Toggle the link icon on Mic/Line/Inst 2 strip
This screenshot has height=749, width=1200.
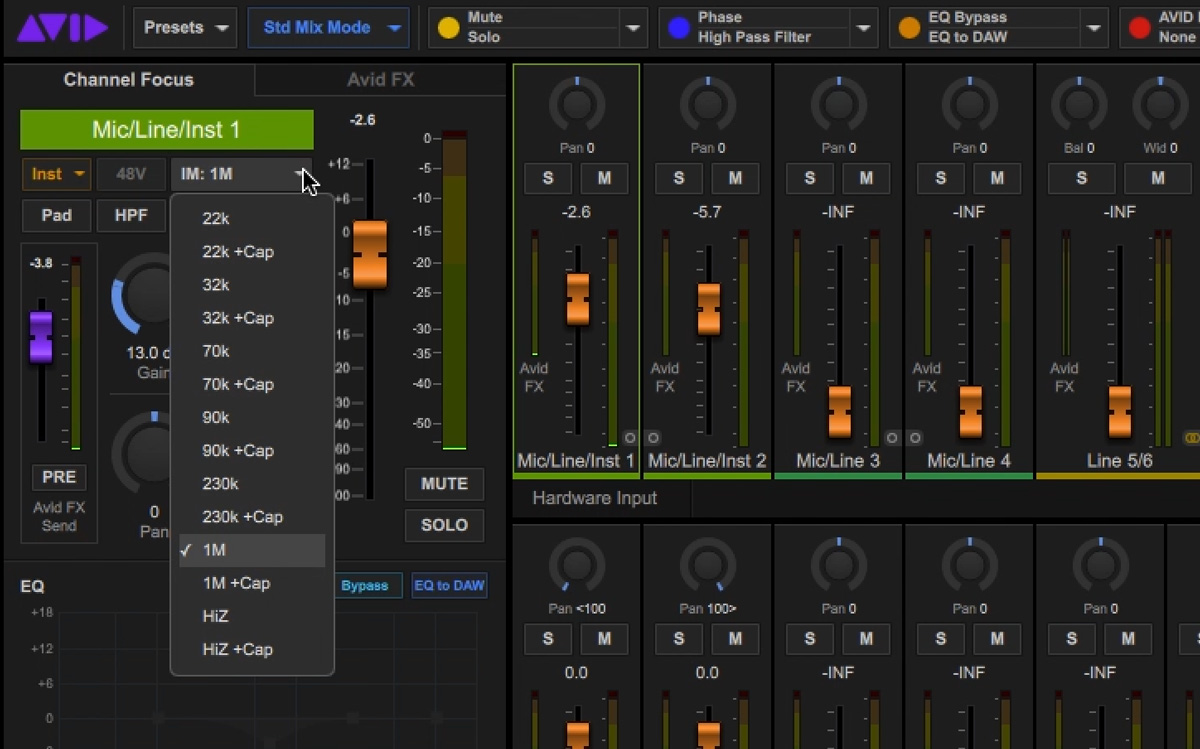[x=653, y=438]
